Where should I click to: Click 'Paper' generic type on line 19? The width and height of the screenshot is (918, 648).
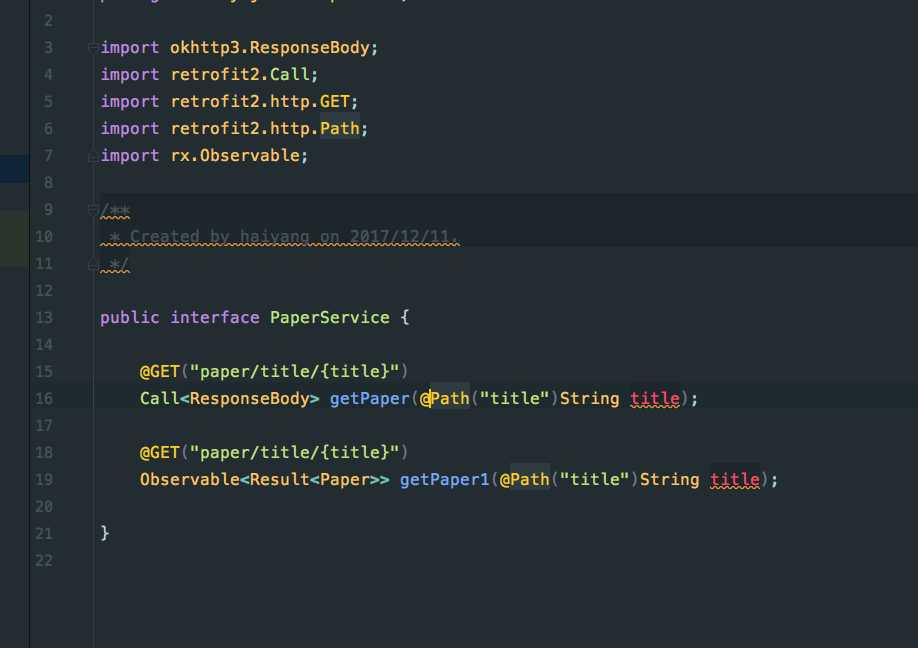(x=345, y=479)
